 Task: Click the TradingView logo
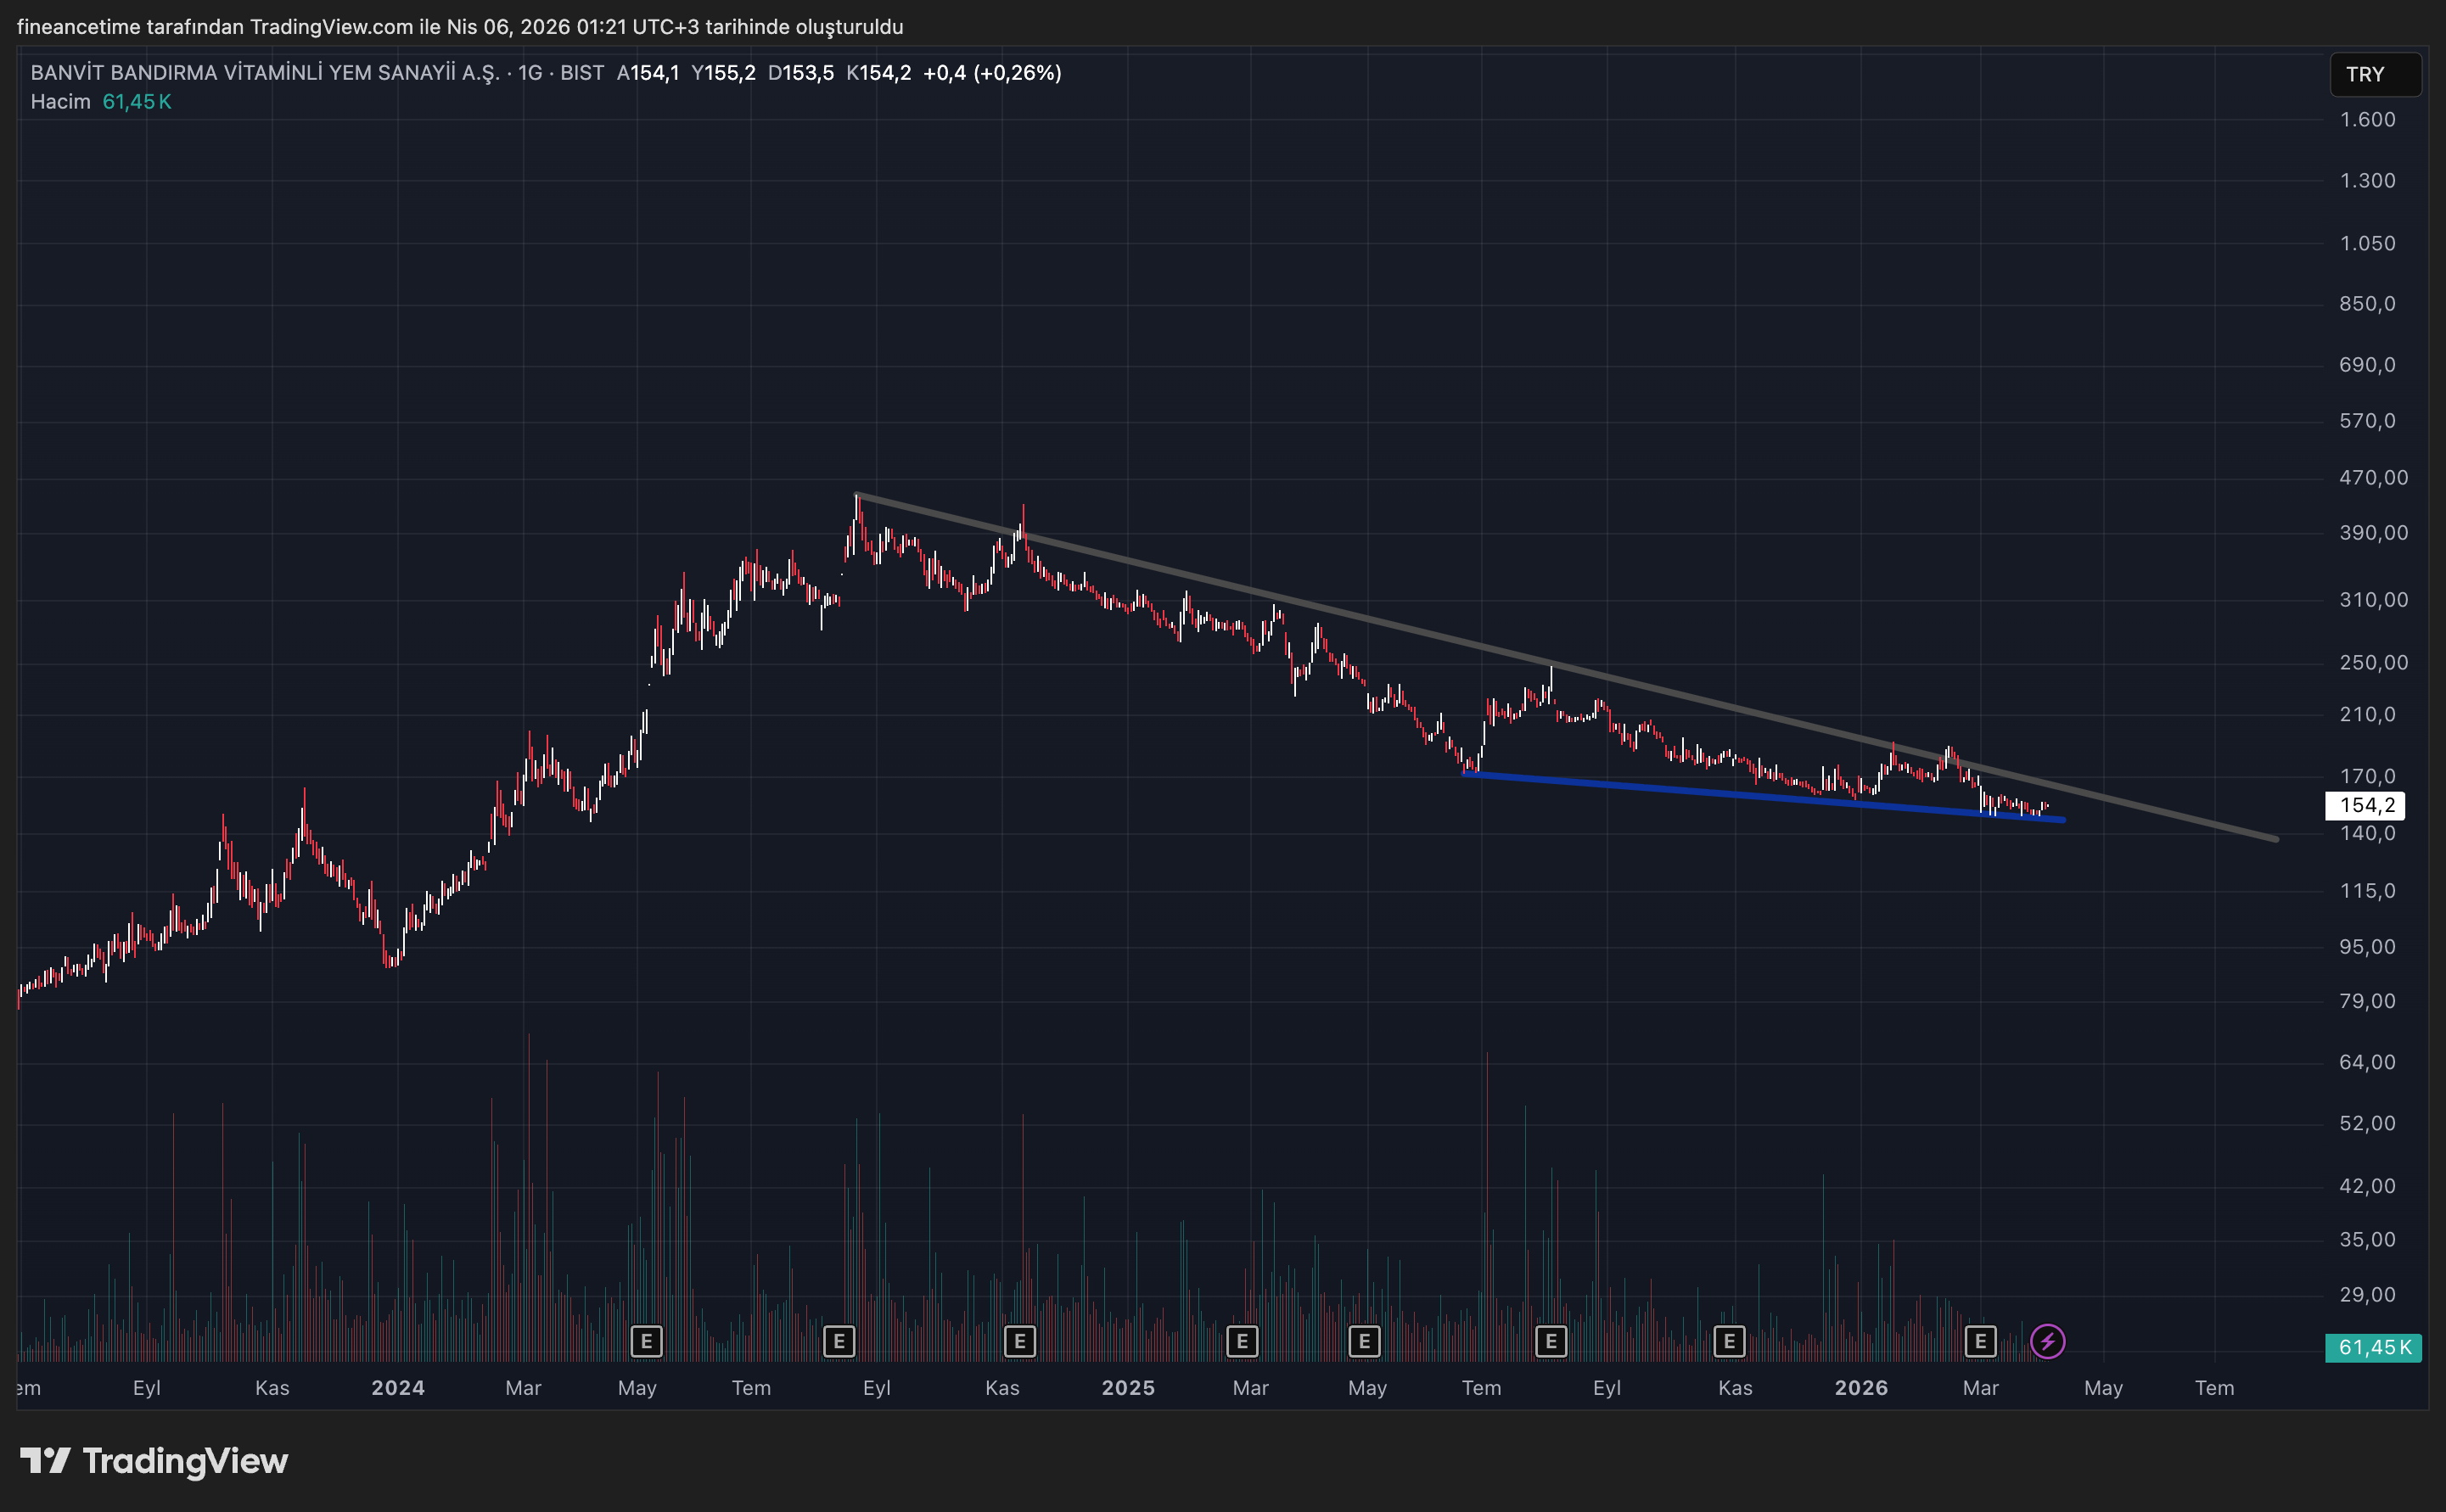[155, 1461]
